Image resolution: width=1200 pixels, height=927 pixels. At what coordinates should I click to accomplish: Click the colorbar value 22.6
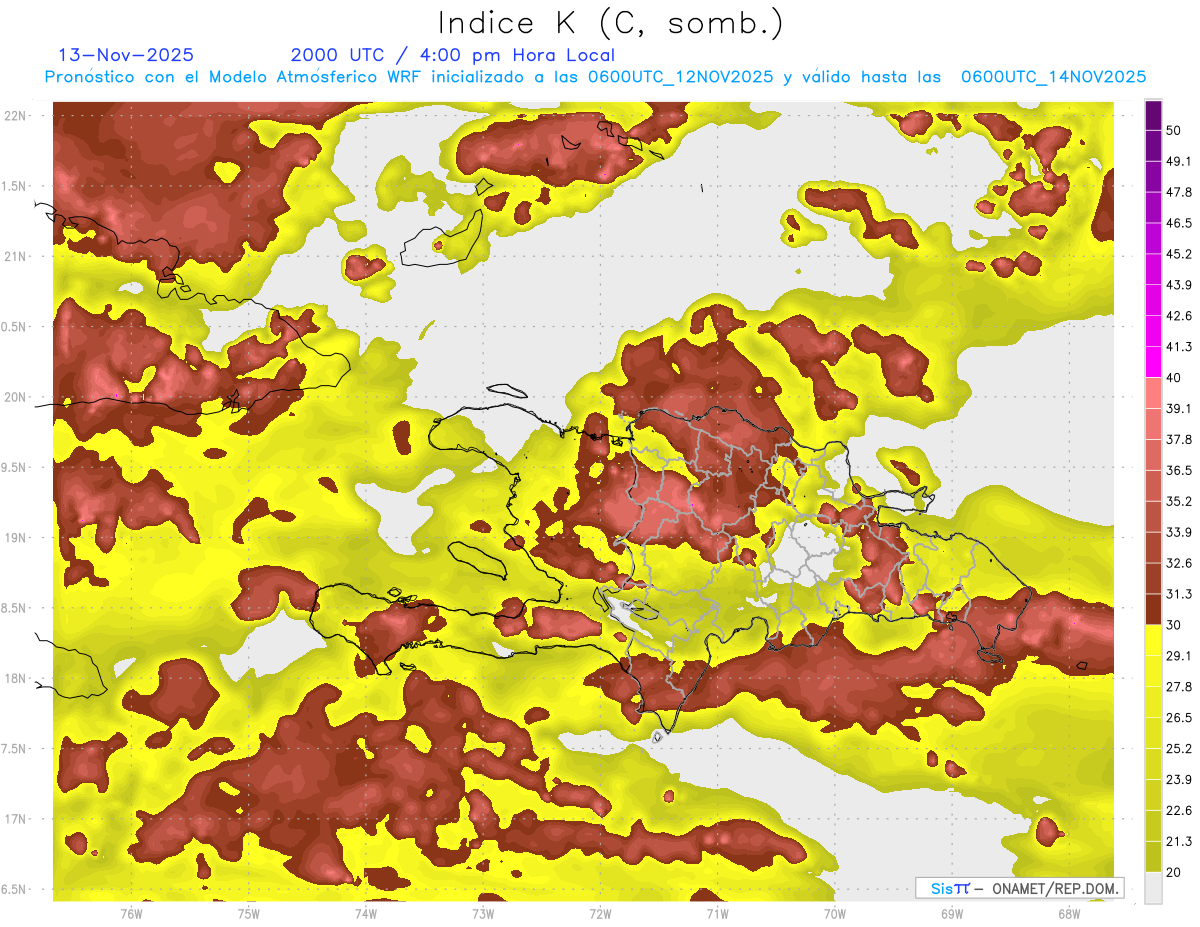(1179, 811)
